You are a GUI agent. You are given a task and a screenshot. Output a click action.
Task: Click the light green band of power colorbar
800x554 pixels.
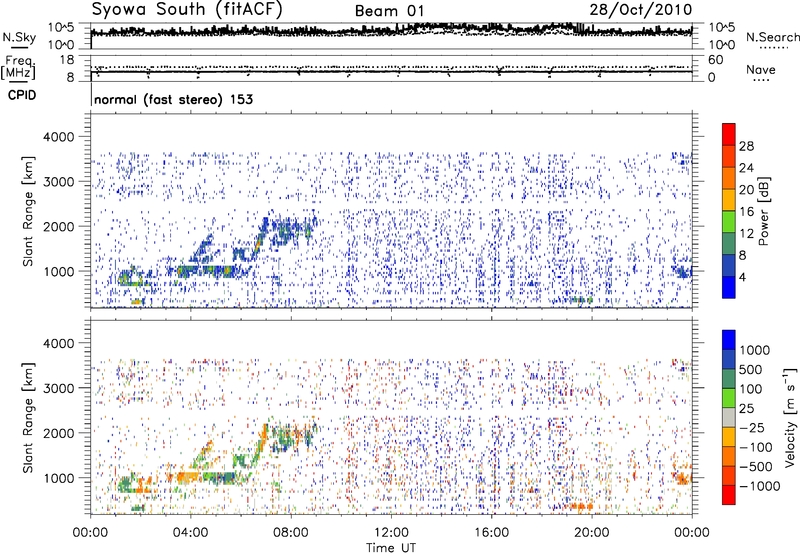click(729, 221)
